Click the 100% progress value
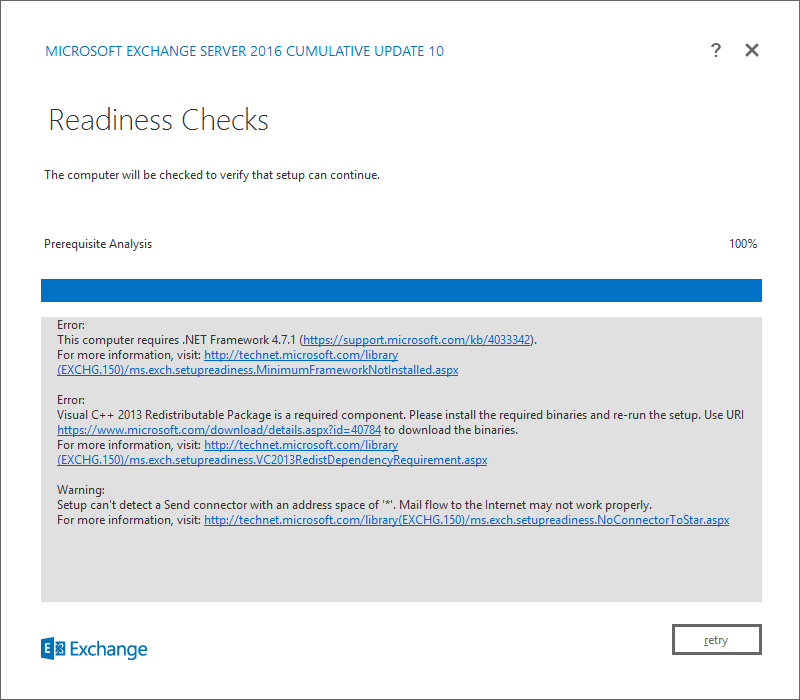This screenshot has height=700, width=800. (743, 244)
